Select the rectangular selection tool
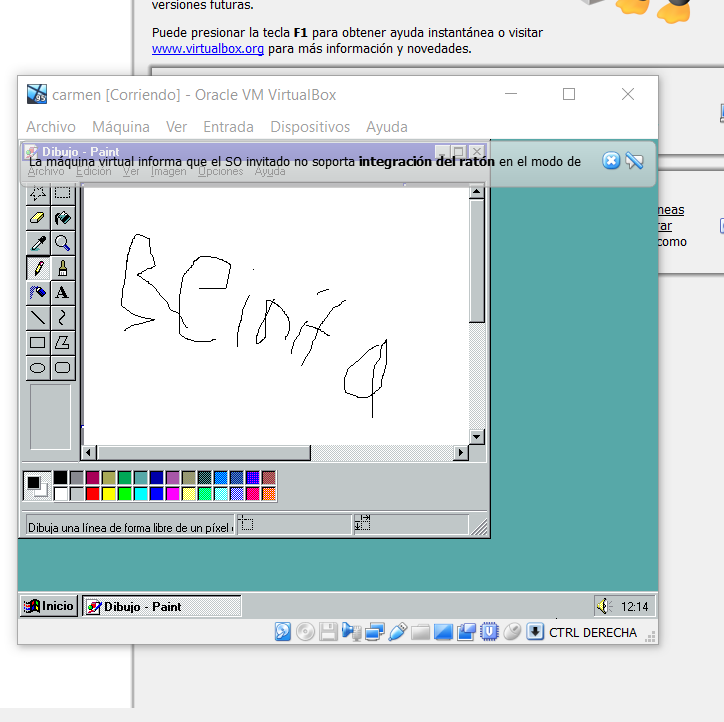The image size is (724, 722). coord(63,193)
